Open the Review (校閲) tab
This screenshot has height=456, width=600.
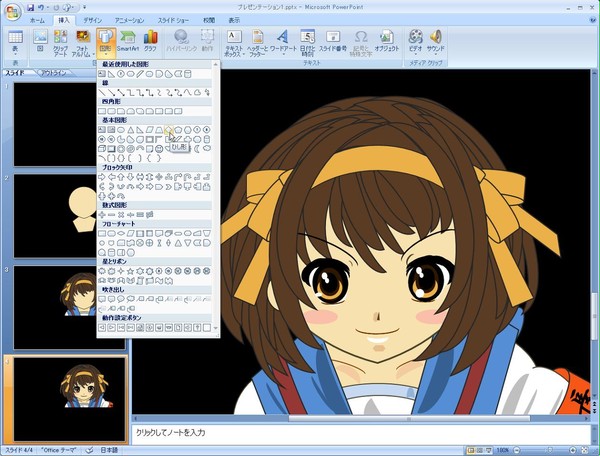[209, 20]
